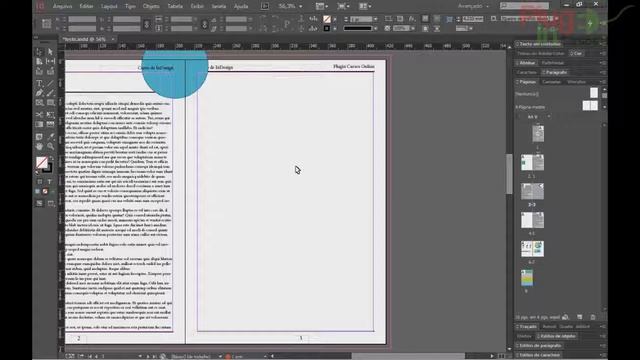
Task: Select the Gradient Feather tool
Action: (50, 124)
